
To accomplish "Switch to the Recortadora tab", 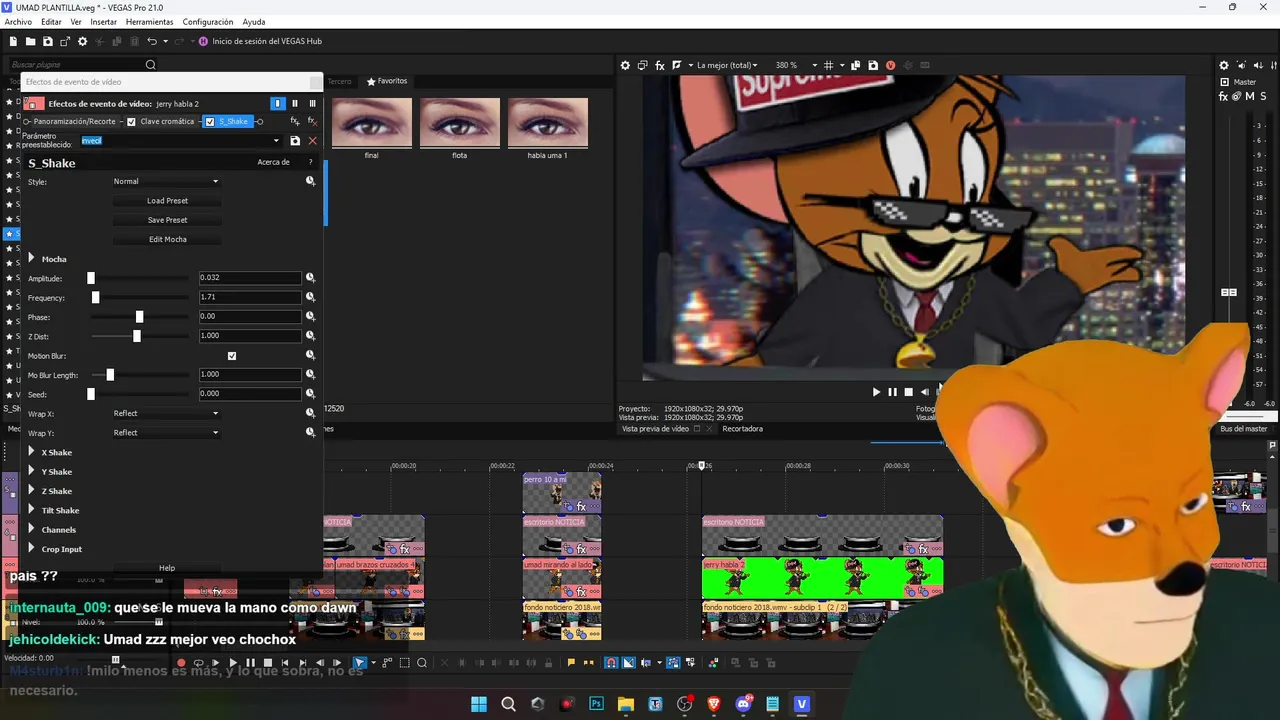I will click(x=742, y=429).
